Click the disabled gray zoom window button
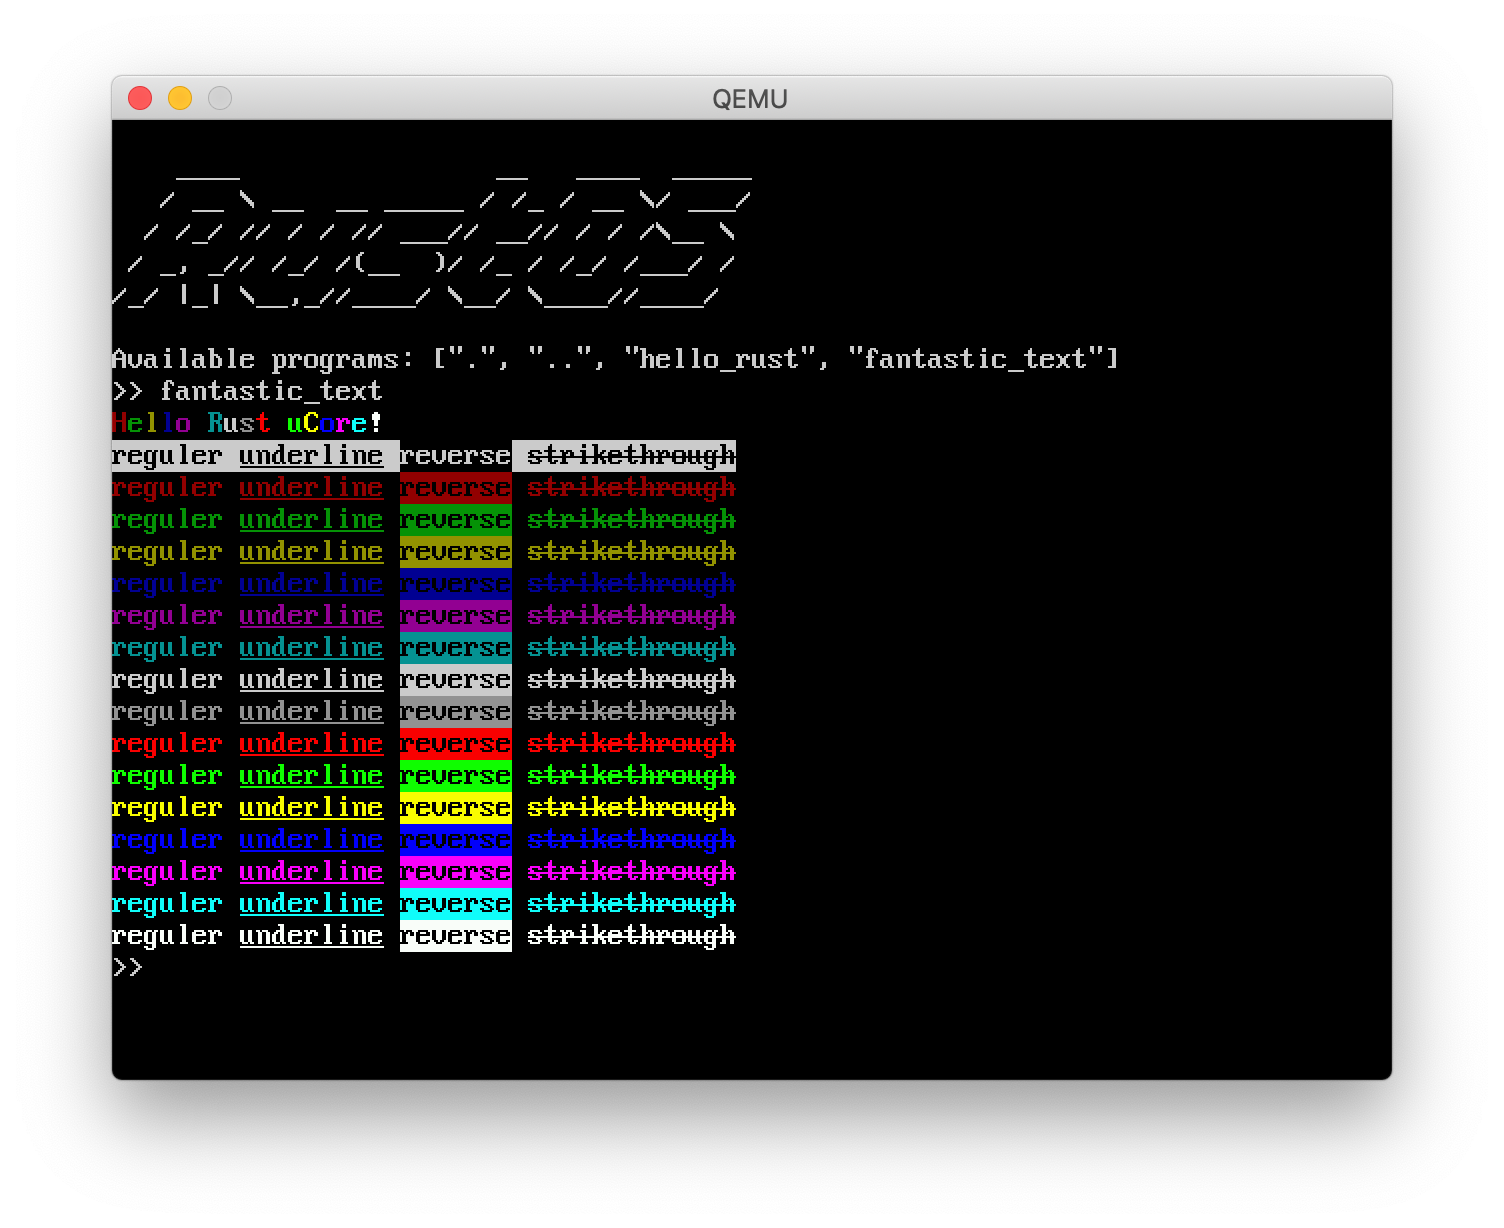The image size is (1504, 1228). point(220,98)
